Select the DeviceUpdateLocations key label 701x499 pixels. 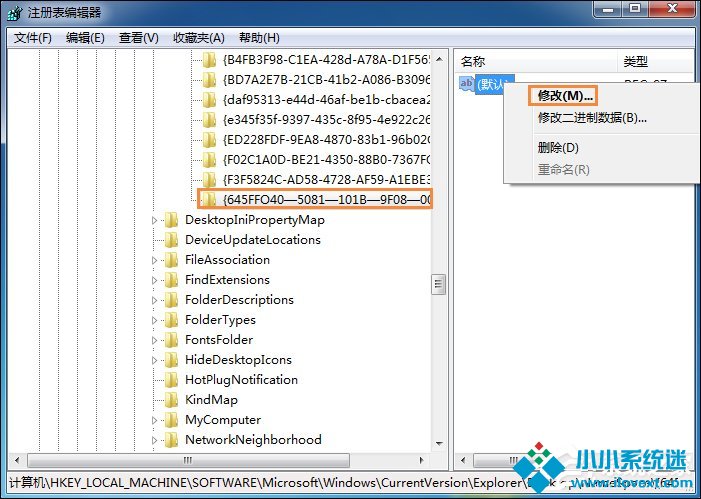tap(253, 240)
